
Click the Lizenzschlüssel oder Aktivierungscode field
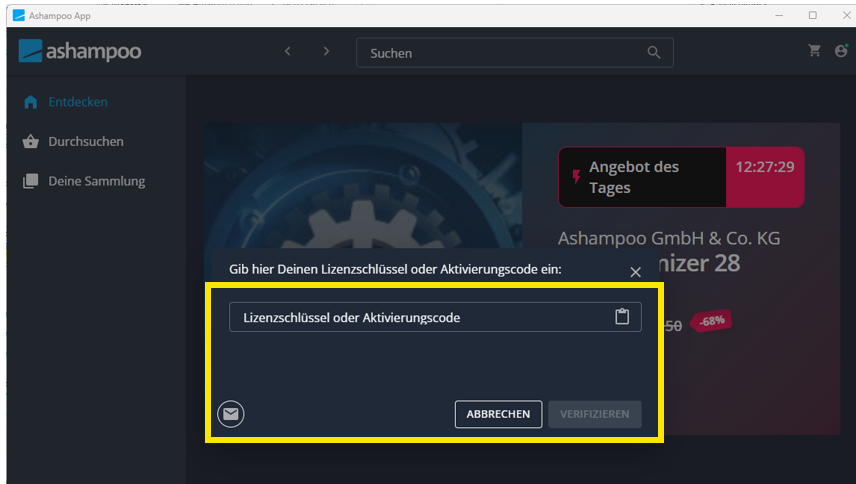435,317
